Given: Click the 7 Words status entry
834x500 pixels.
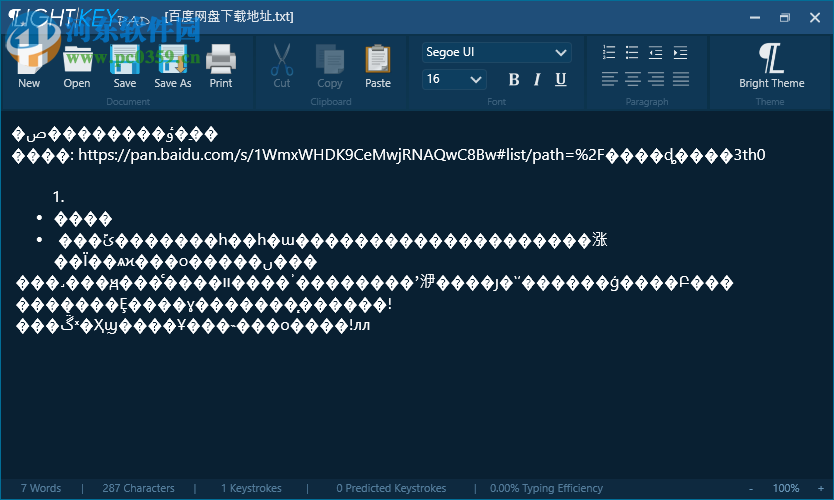Looking at the screenshot, I should pos(41,488).
